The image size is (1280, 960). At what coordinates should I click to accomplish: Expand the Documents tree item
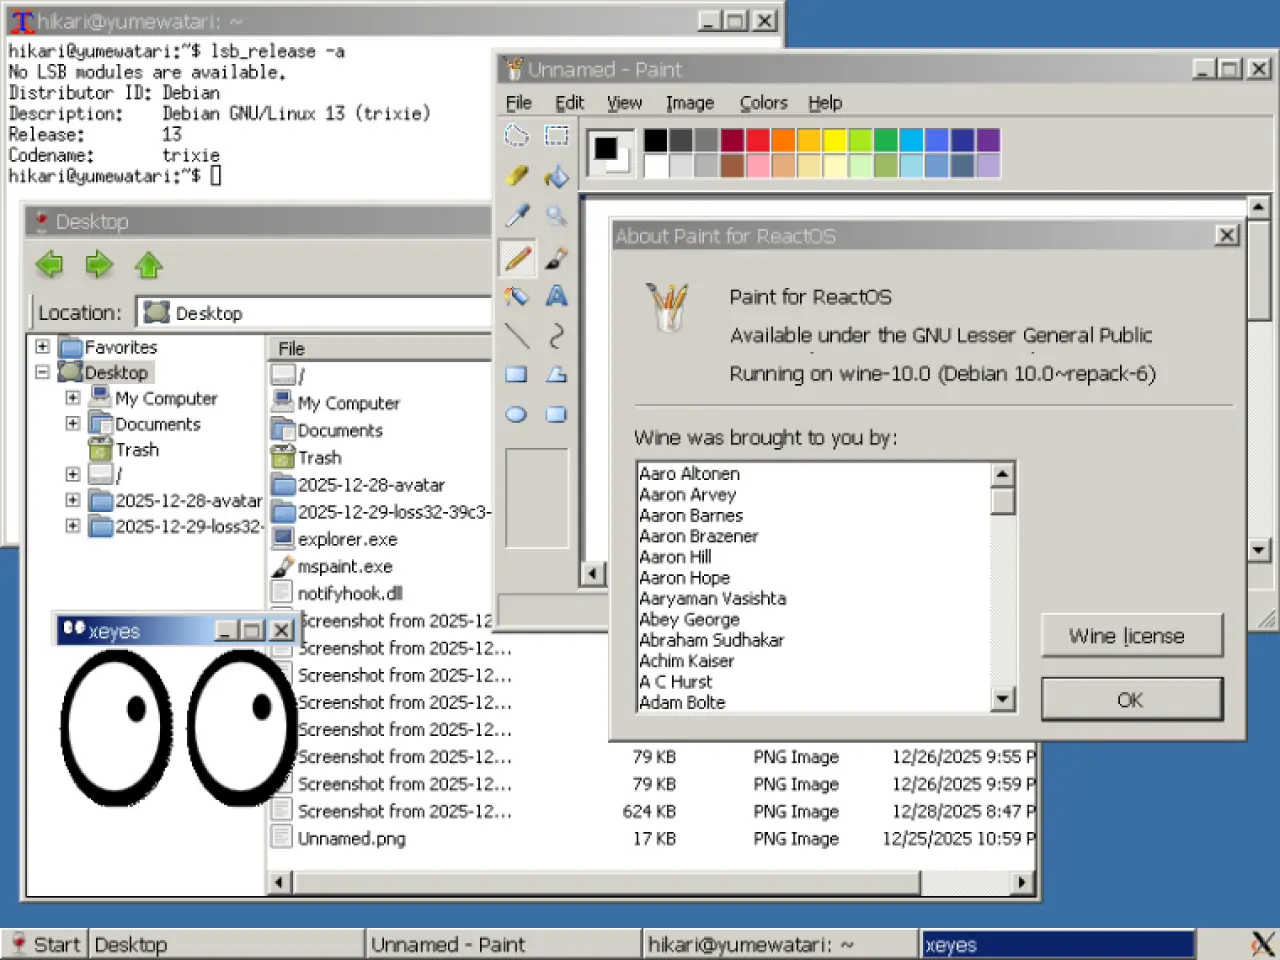click(x=71, y=423)
